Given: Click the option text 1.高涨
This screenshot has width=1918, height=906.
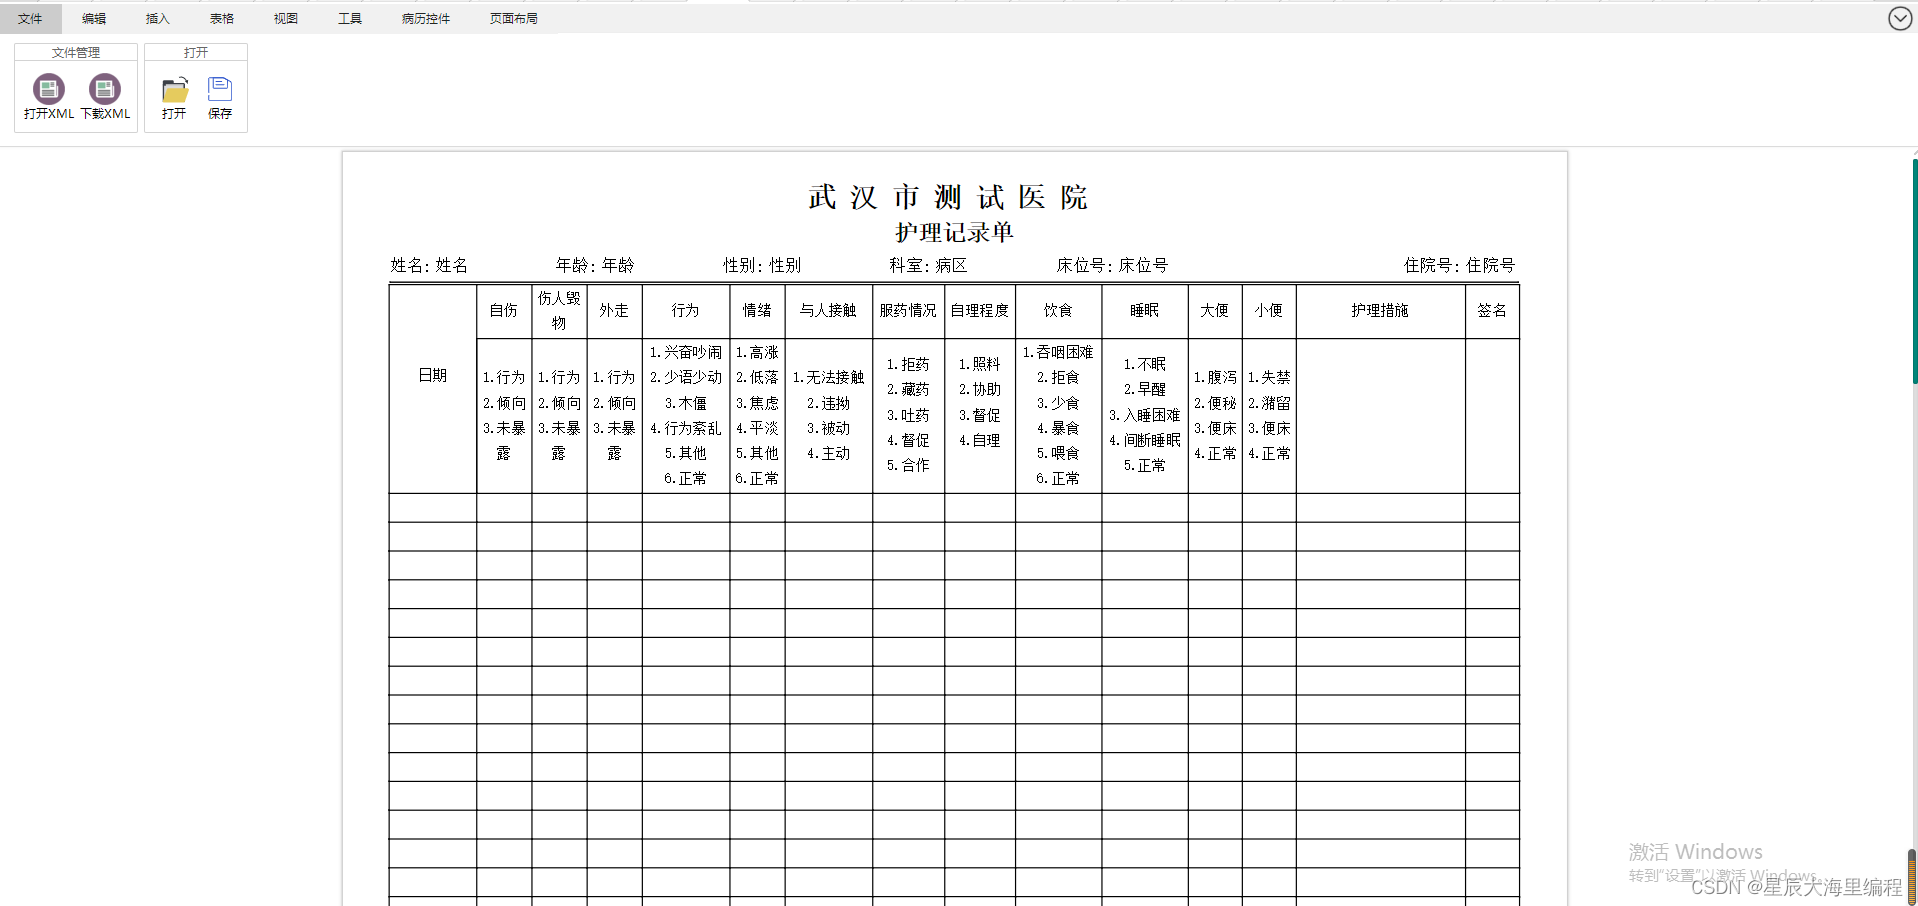Looking at the screenshot, I should pos(757,352).
